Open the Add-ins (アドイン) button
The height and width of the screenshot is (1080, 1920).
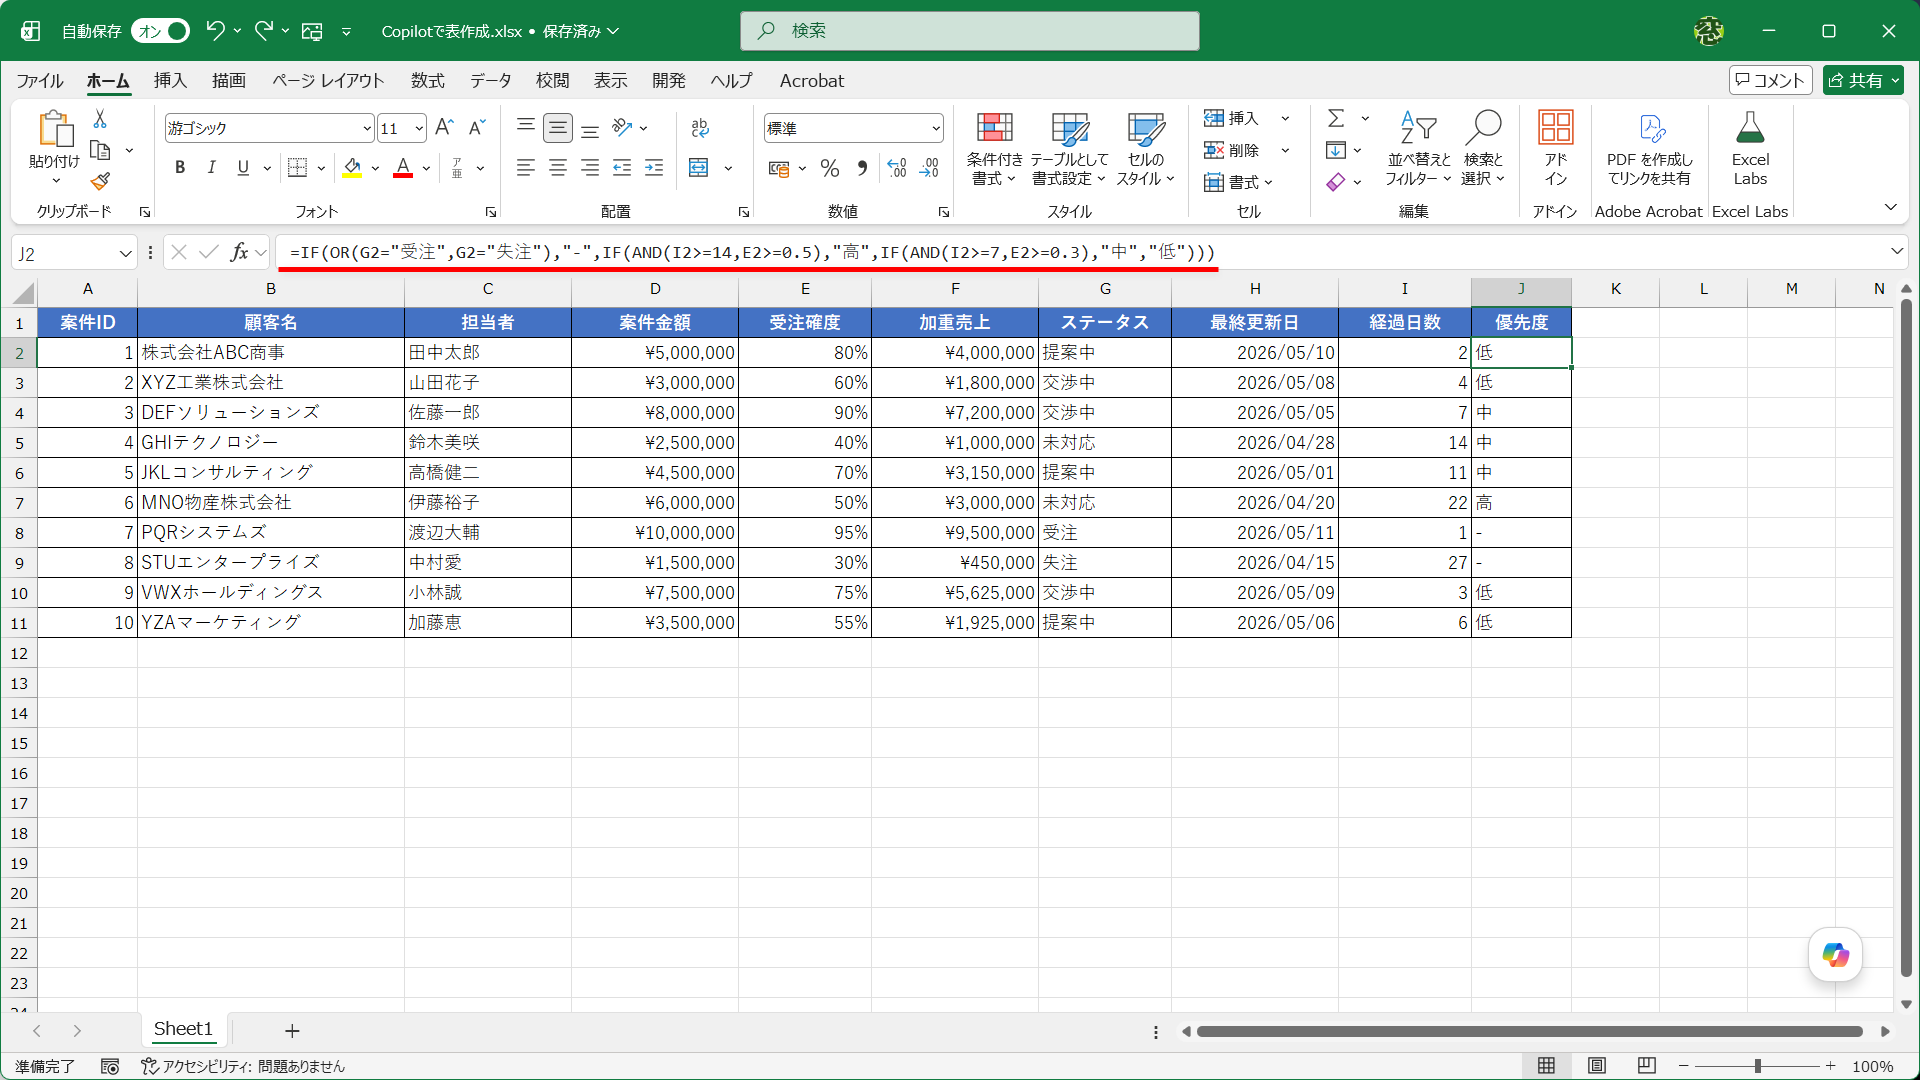click(1555, 148)
